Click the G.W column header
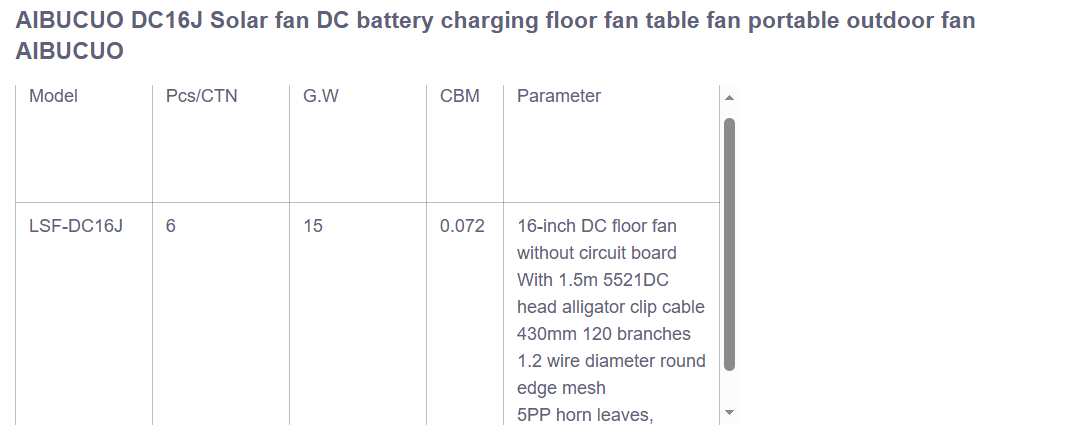This screenshot has width=1070, height=446. pos(320,96)
